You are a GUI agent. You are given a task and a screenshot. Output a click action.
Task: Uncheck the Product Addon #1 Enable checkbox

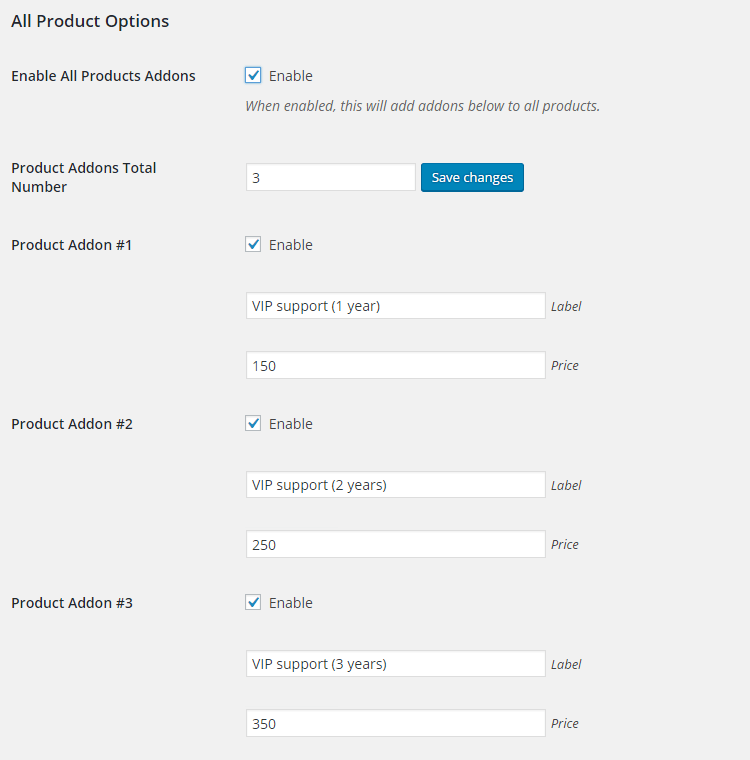click(253, 245)
